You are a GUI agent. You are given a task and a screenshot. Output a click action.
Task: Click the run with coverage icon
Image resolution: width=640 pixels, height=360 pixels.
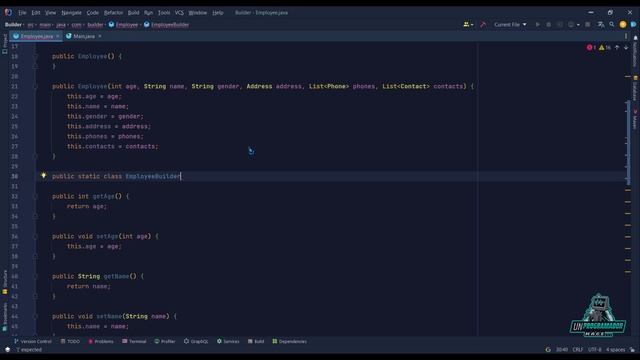click(560, 24)
